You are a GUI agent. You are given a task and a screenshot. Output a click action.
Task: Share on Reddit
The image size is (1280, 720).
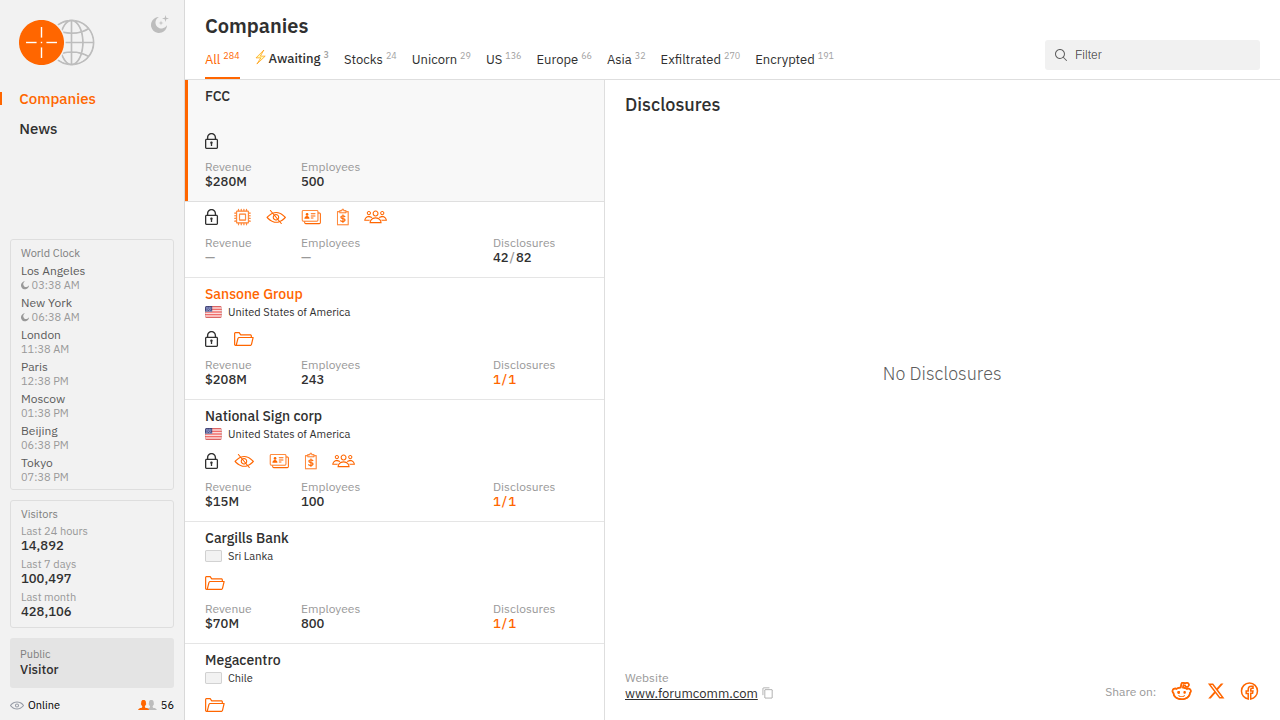(x=1182, y=691)
